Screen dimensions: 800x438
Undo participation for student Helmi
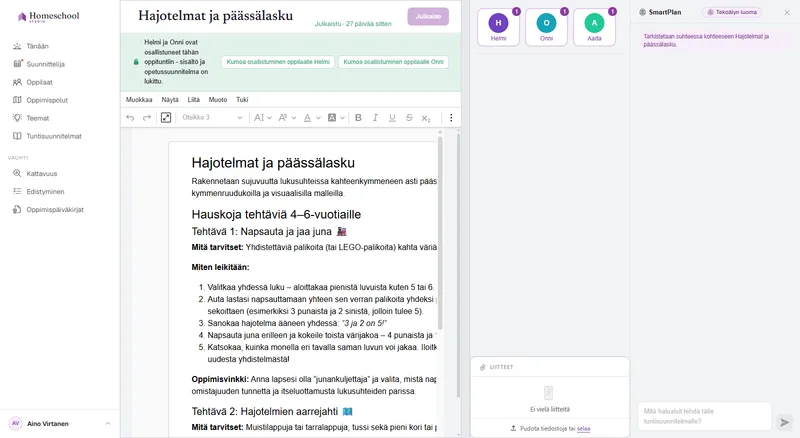(x=278, y=62)
